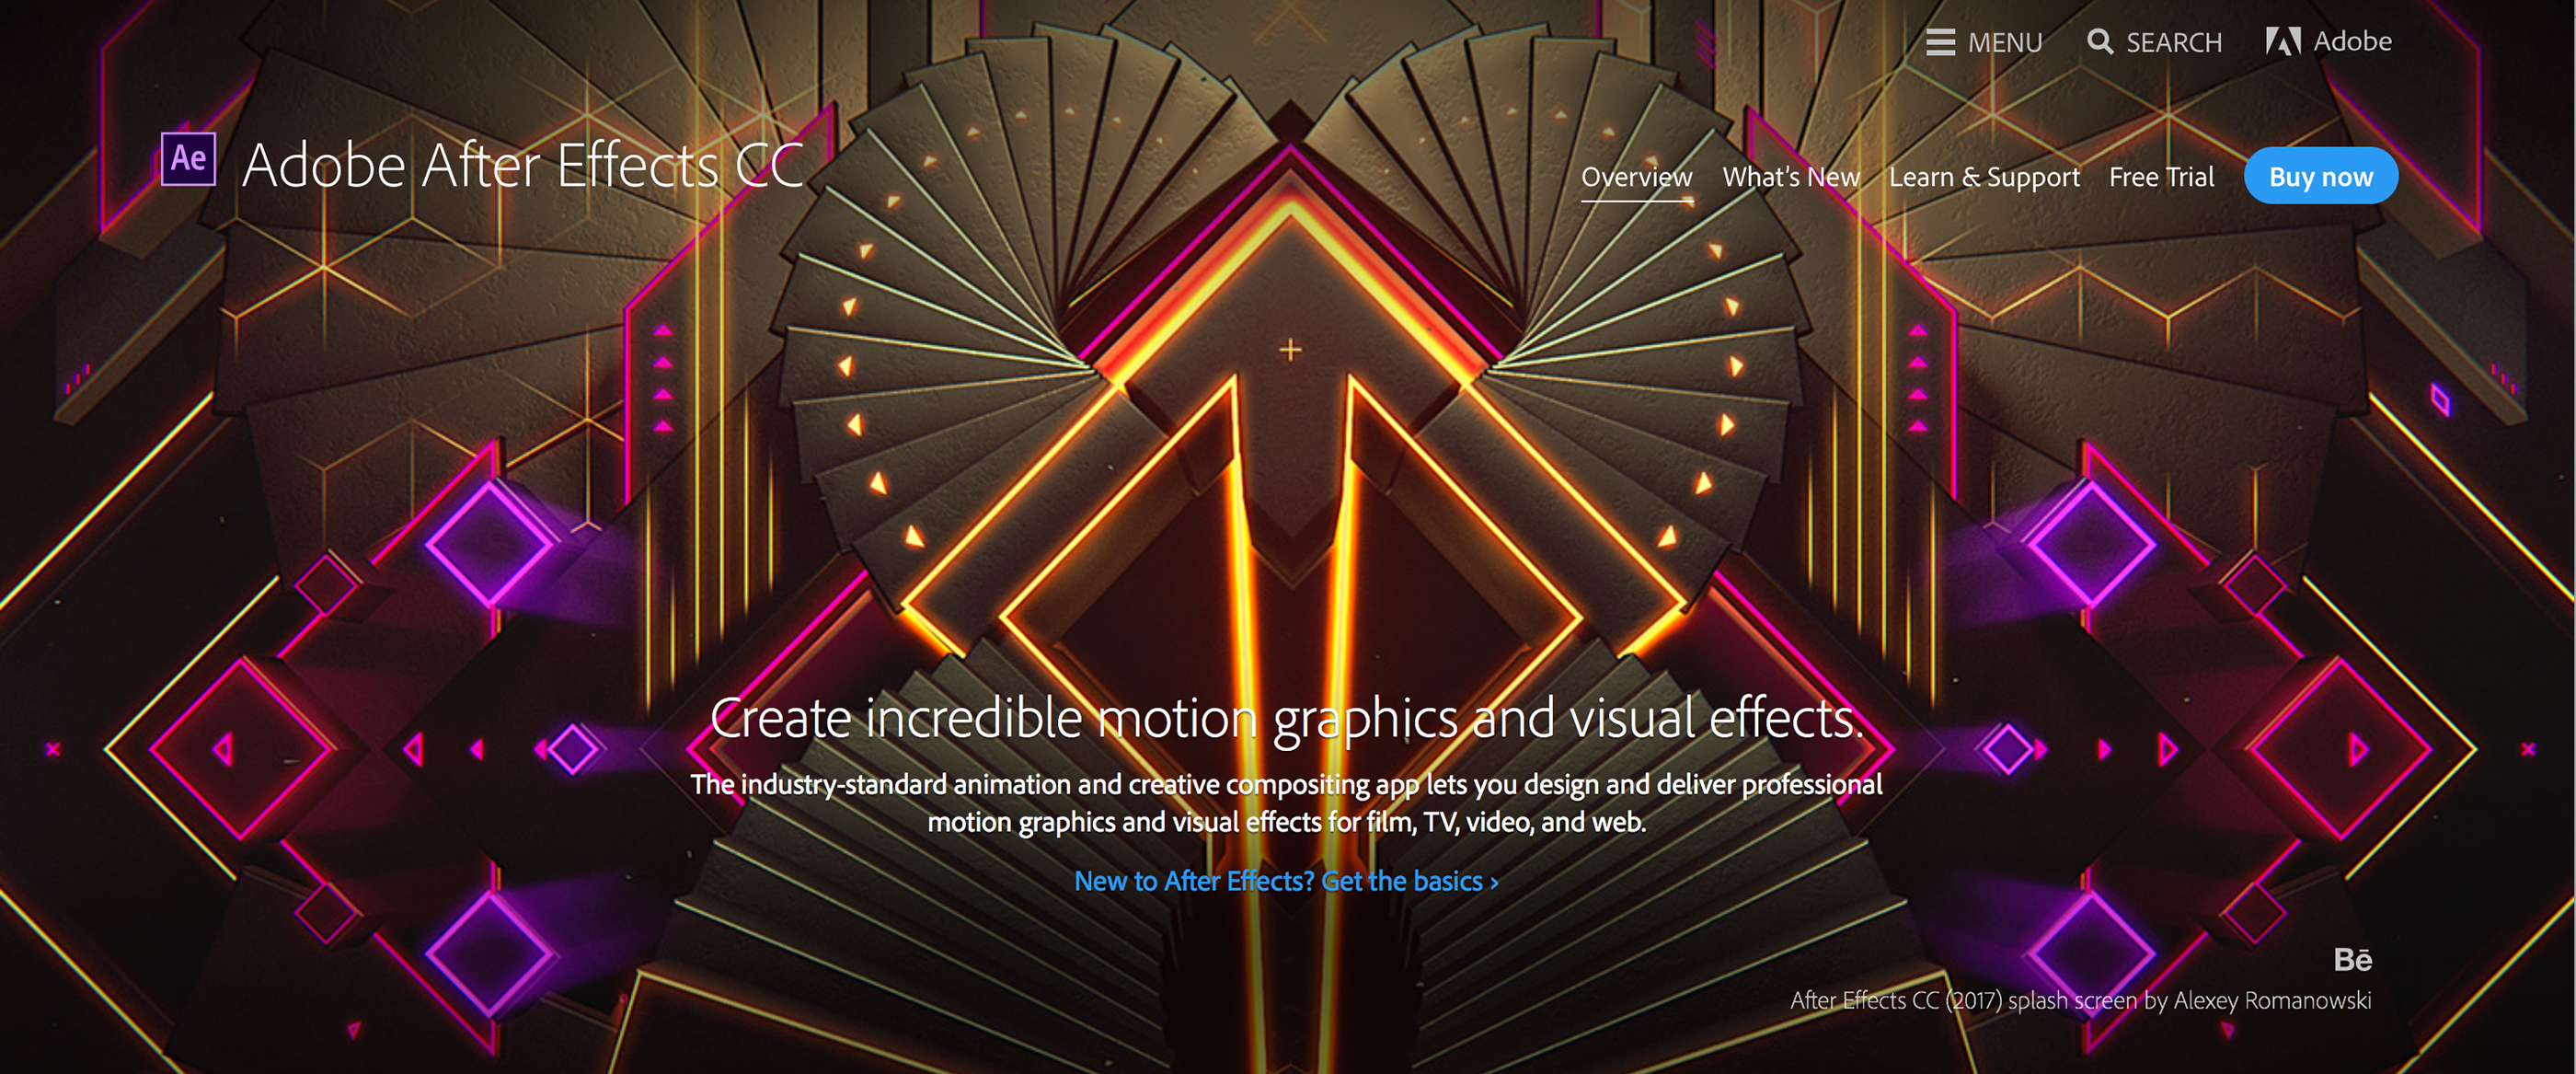Click the Adobe logo icon
2576x1074 pixels.
tap(2283, 41)
